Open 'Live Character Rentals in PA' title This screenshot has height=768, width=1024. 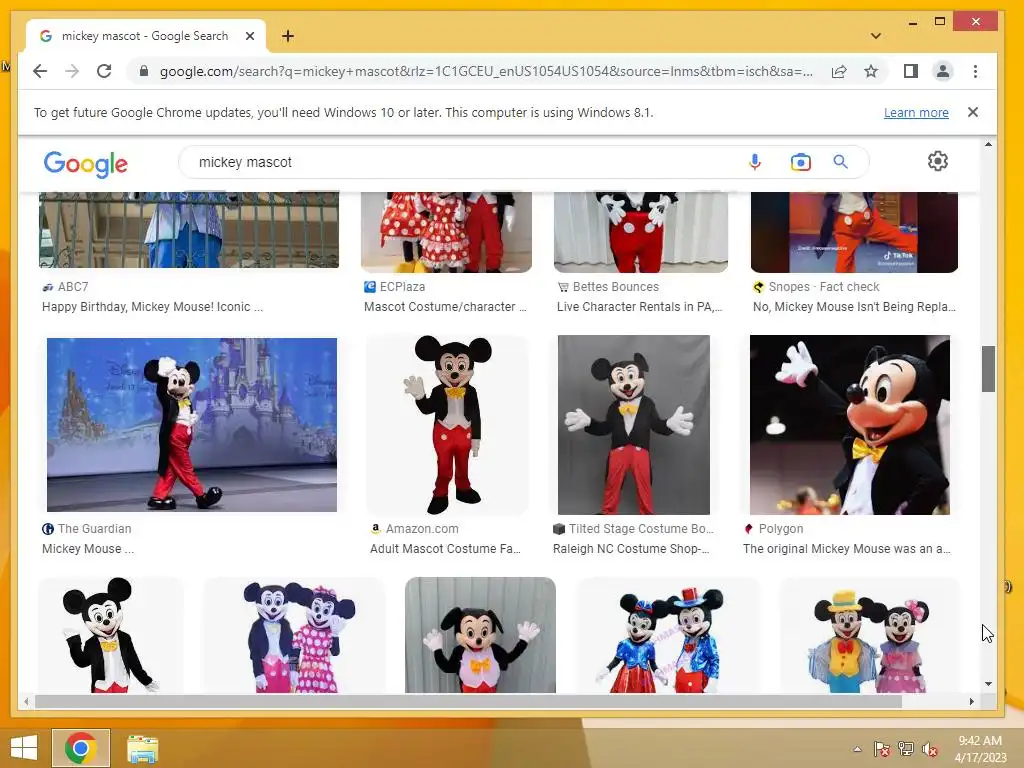click(x=639, y=306)
